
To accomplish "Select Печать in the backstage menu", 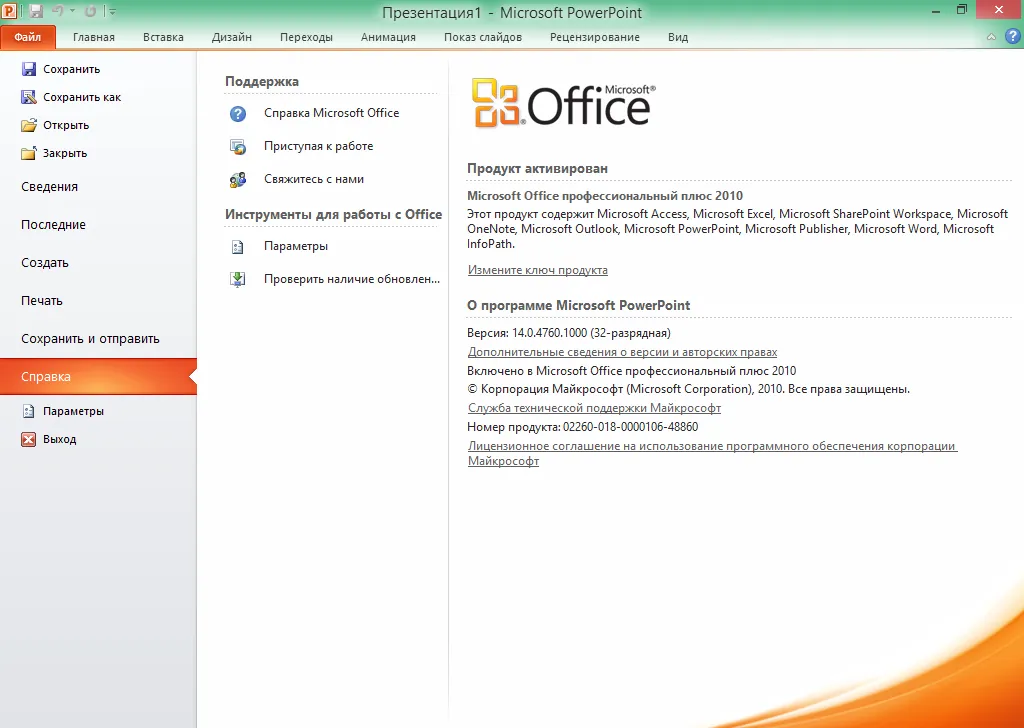I will tap(98, 300).
